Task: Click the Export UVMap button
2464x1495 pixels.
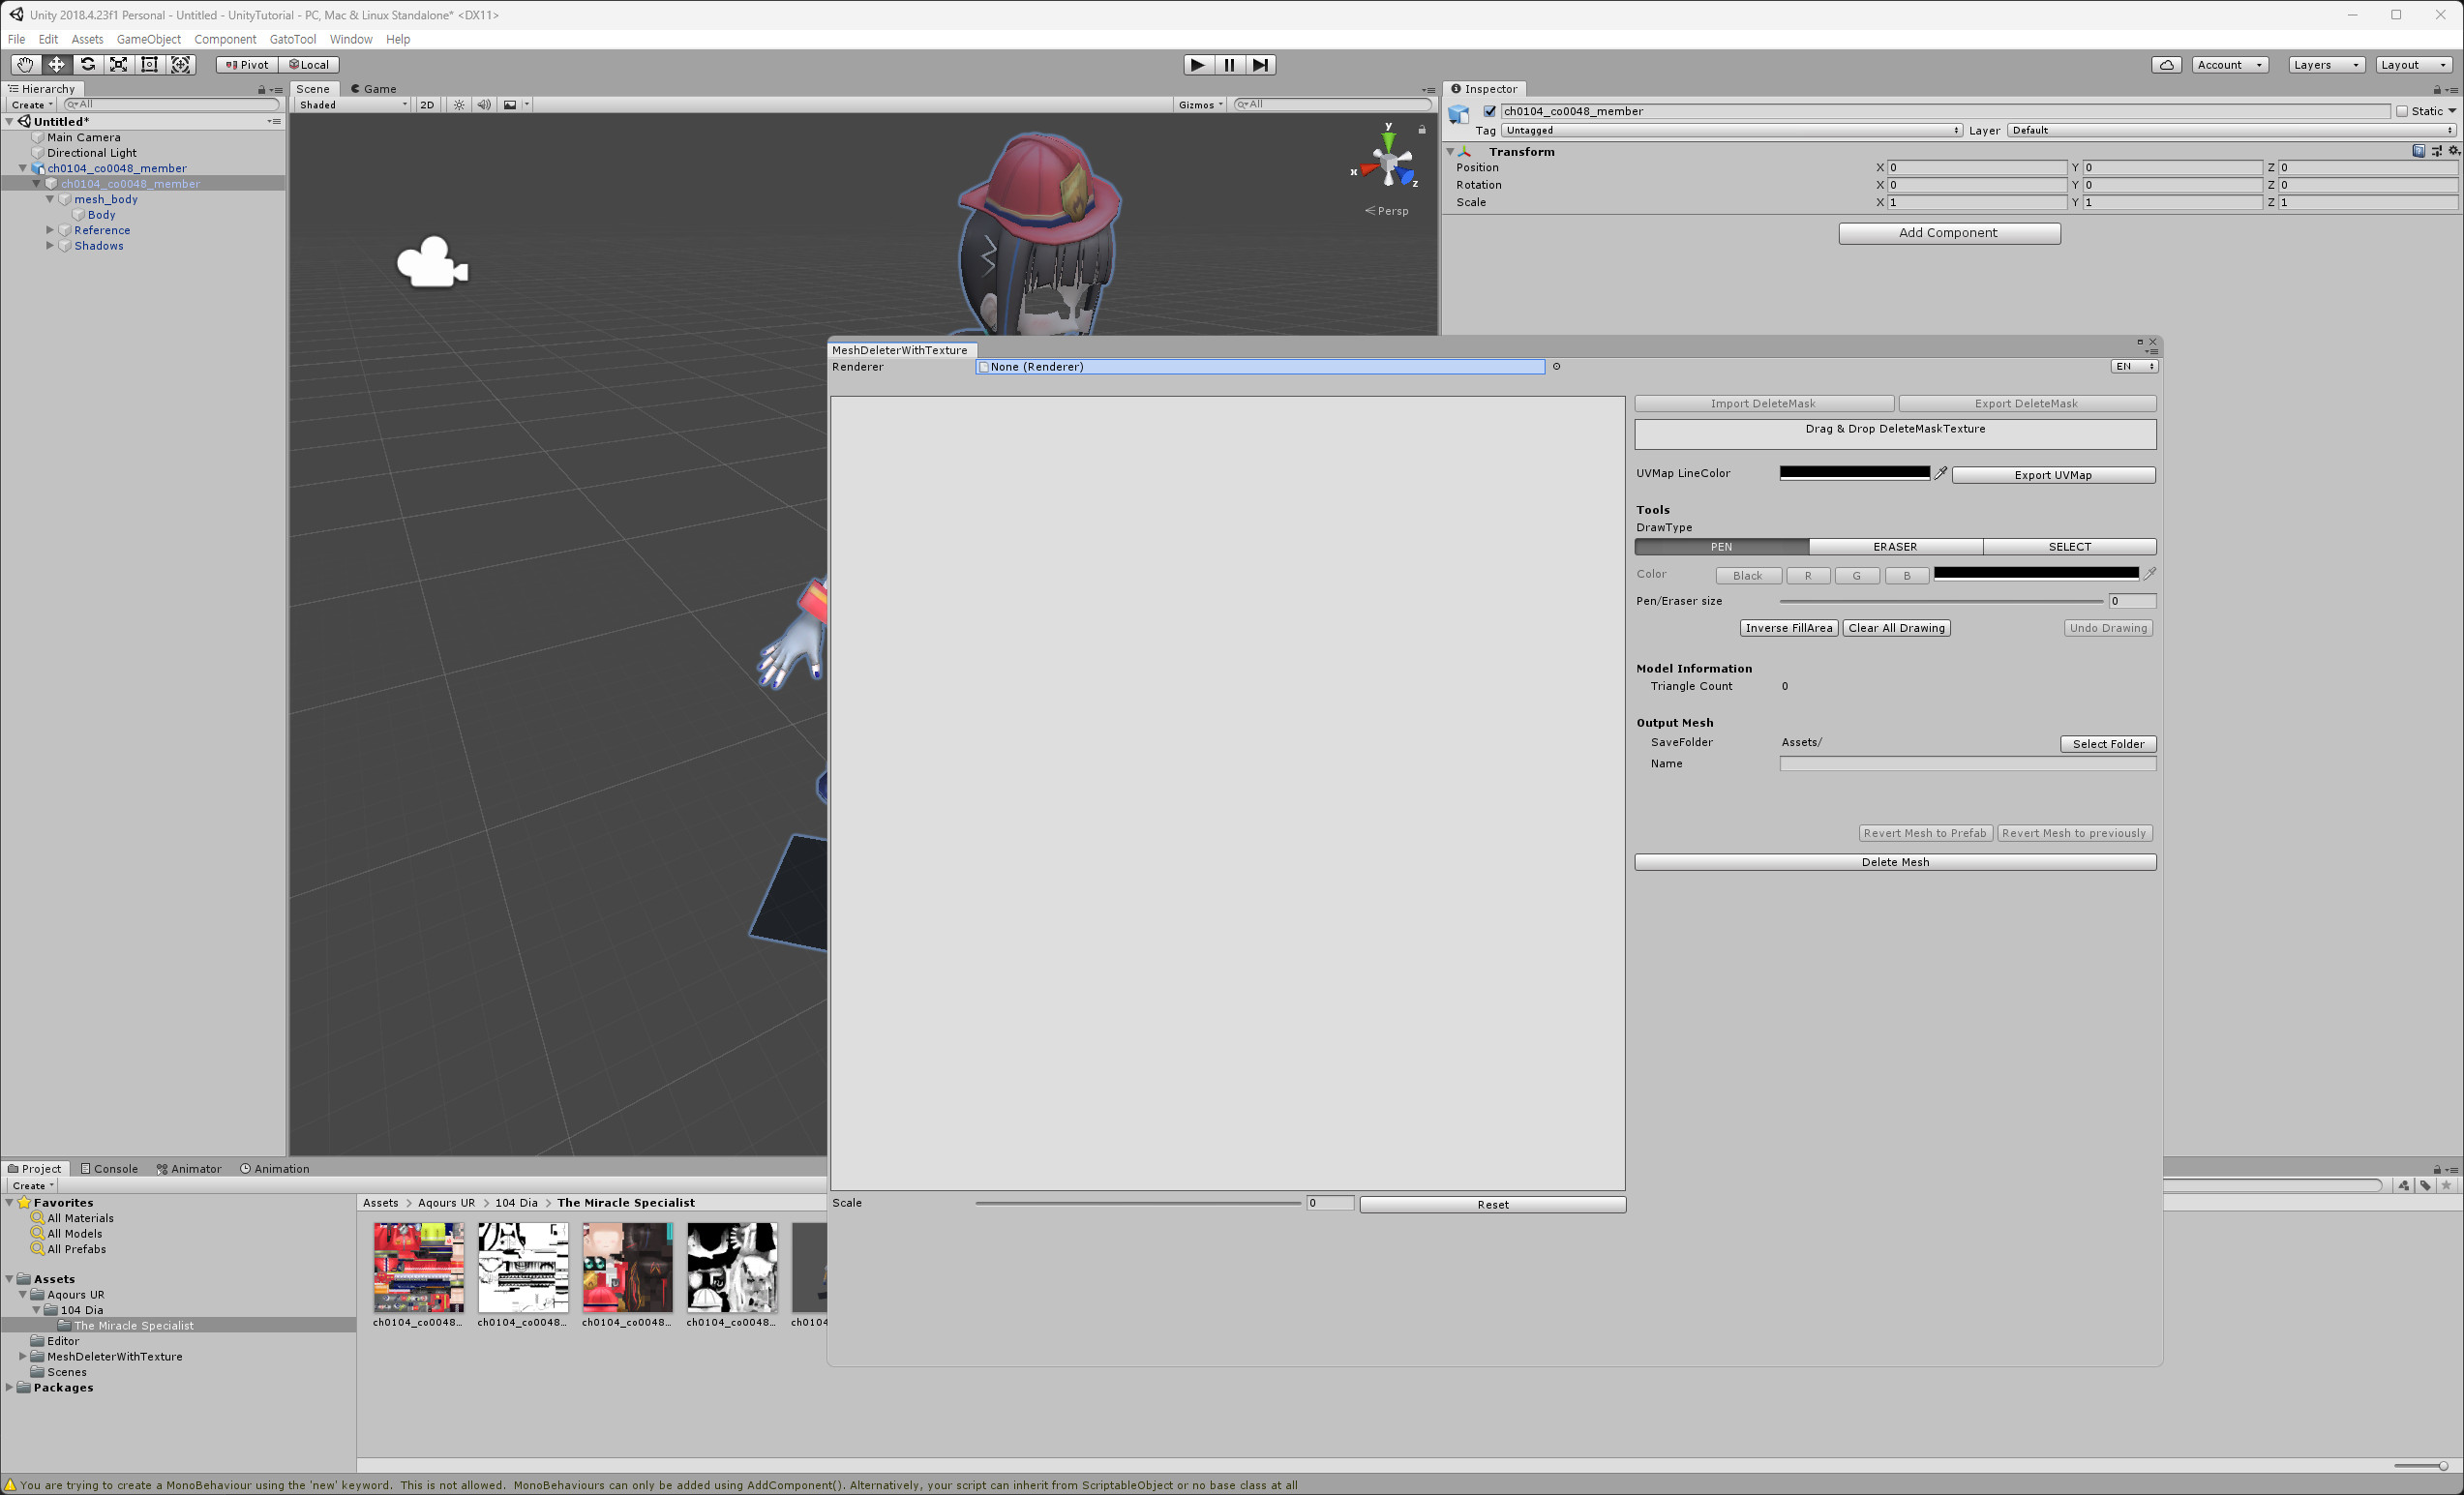Action: [2053, 475]
